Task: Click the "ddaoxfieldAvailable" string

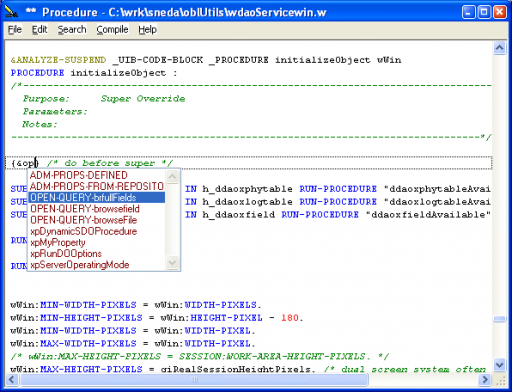Action: point(428,215)
